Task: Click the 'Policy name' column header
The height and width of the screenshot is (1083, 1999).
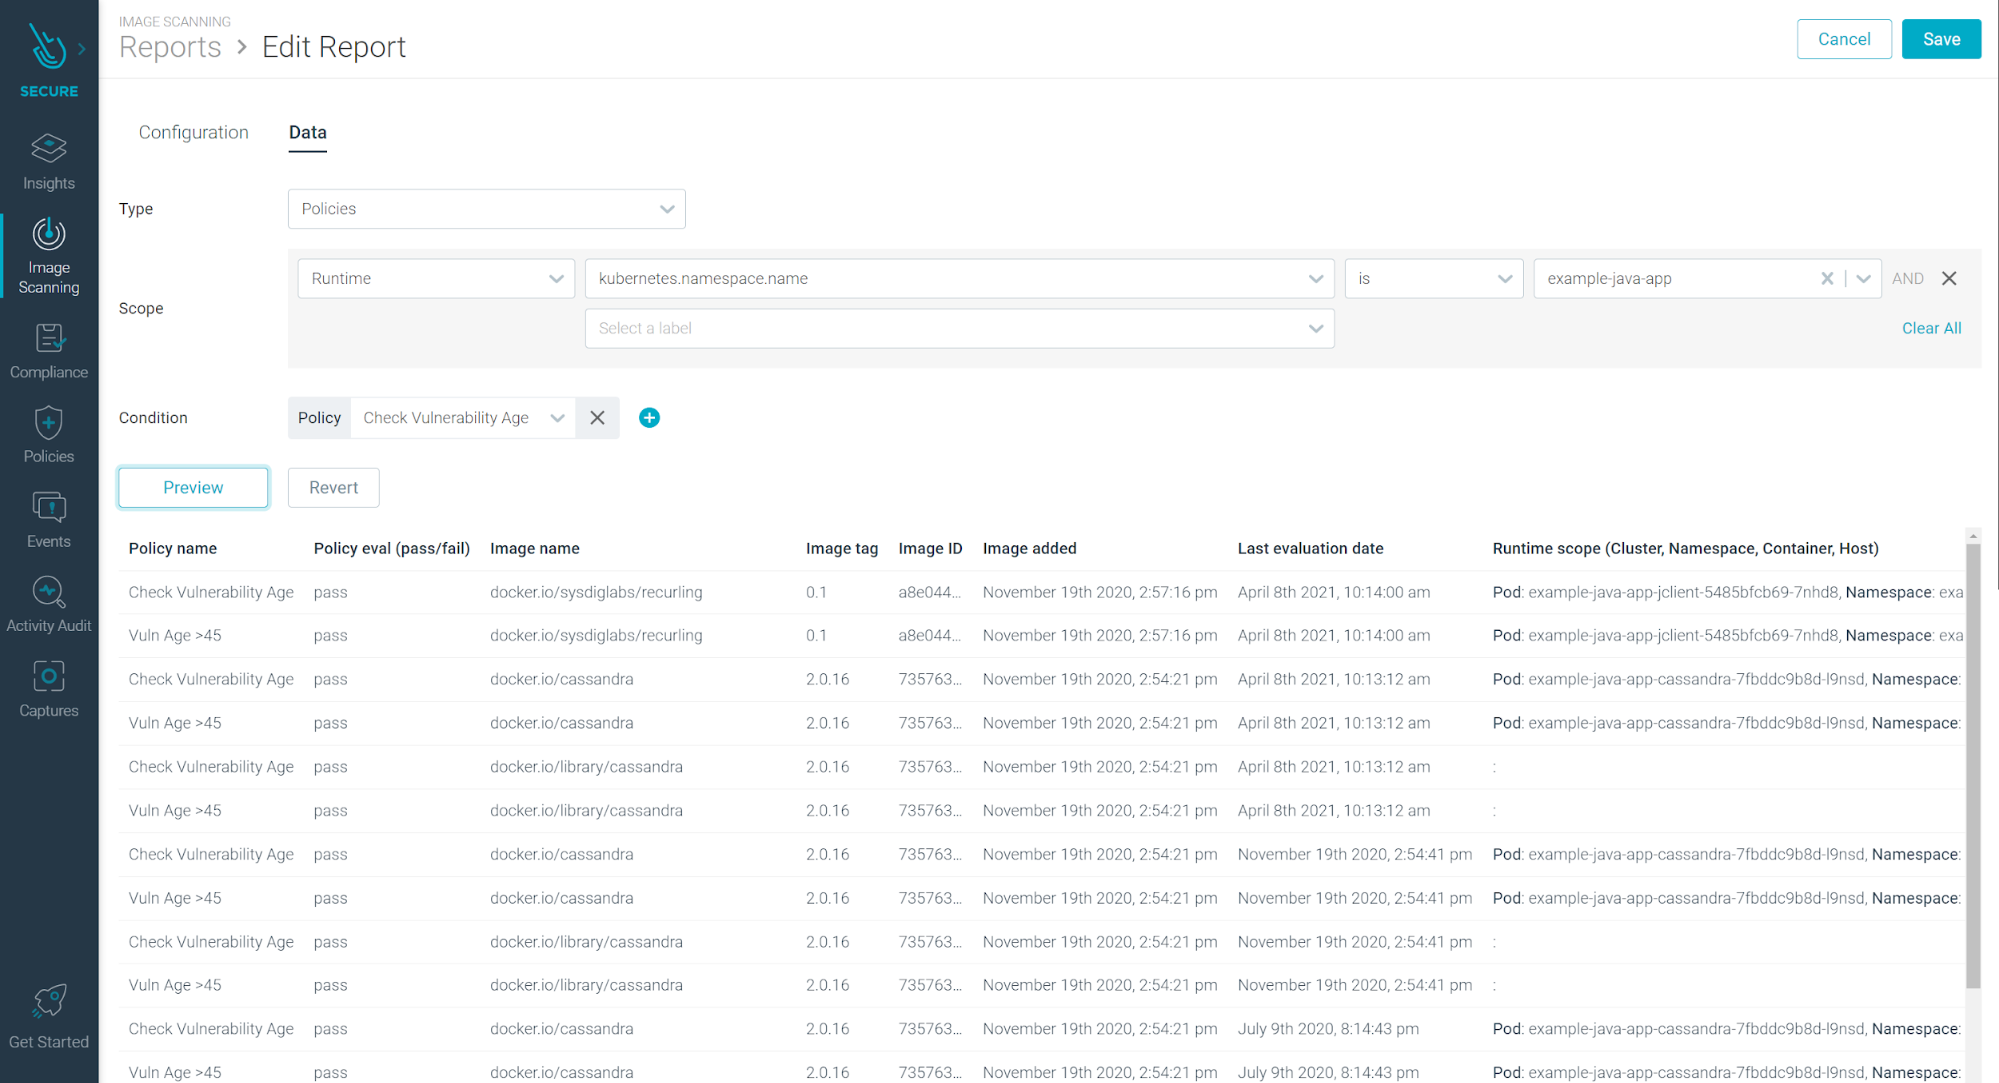Action: click(173, 548)
